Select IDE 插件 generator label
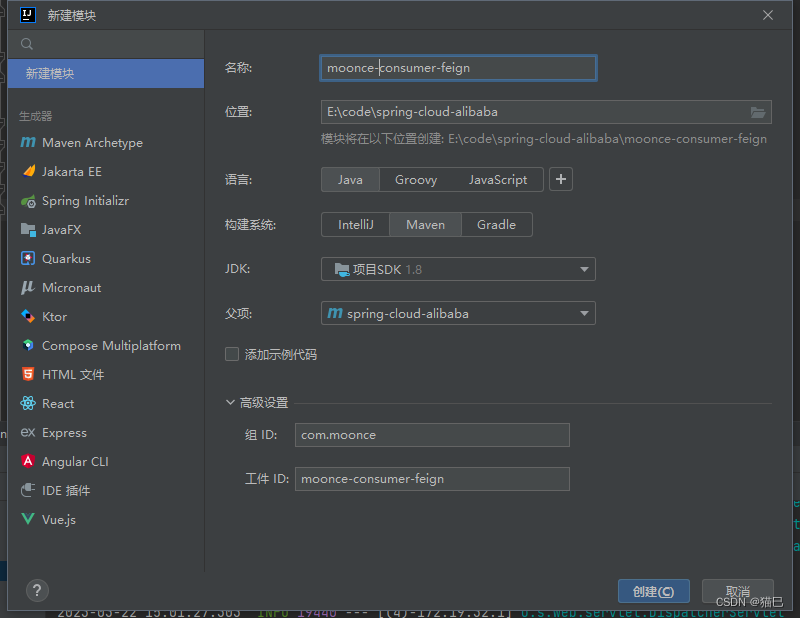The width and height of the screenshot is (800, 618). (66, 491)
